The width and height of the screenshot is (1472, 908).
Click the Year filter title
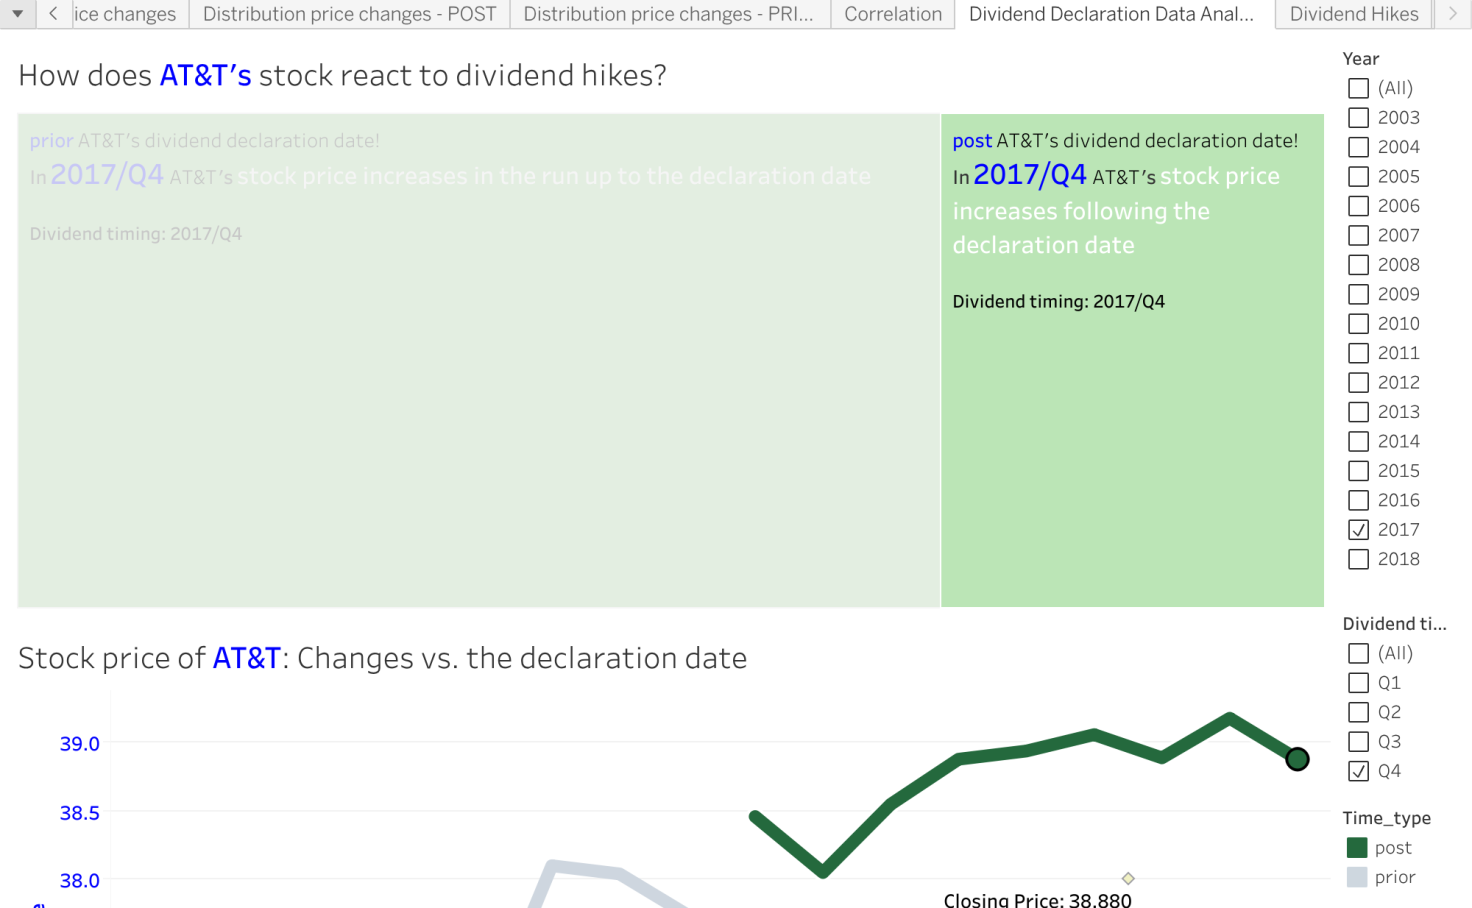coord(1360,59)
